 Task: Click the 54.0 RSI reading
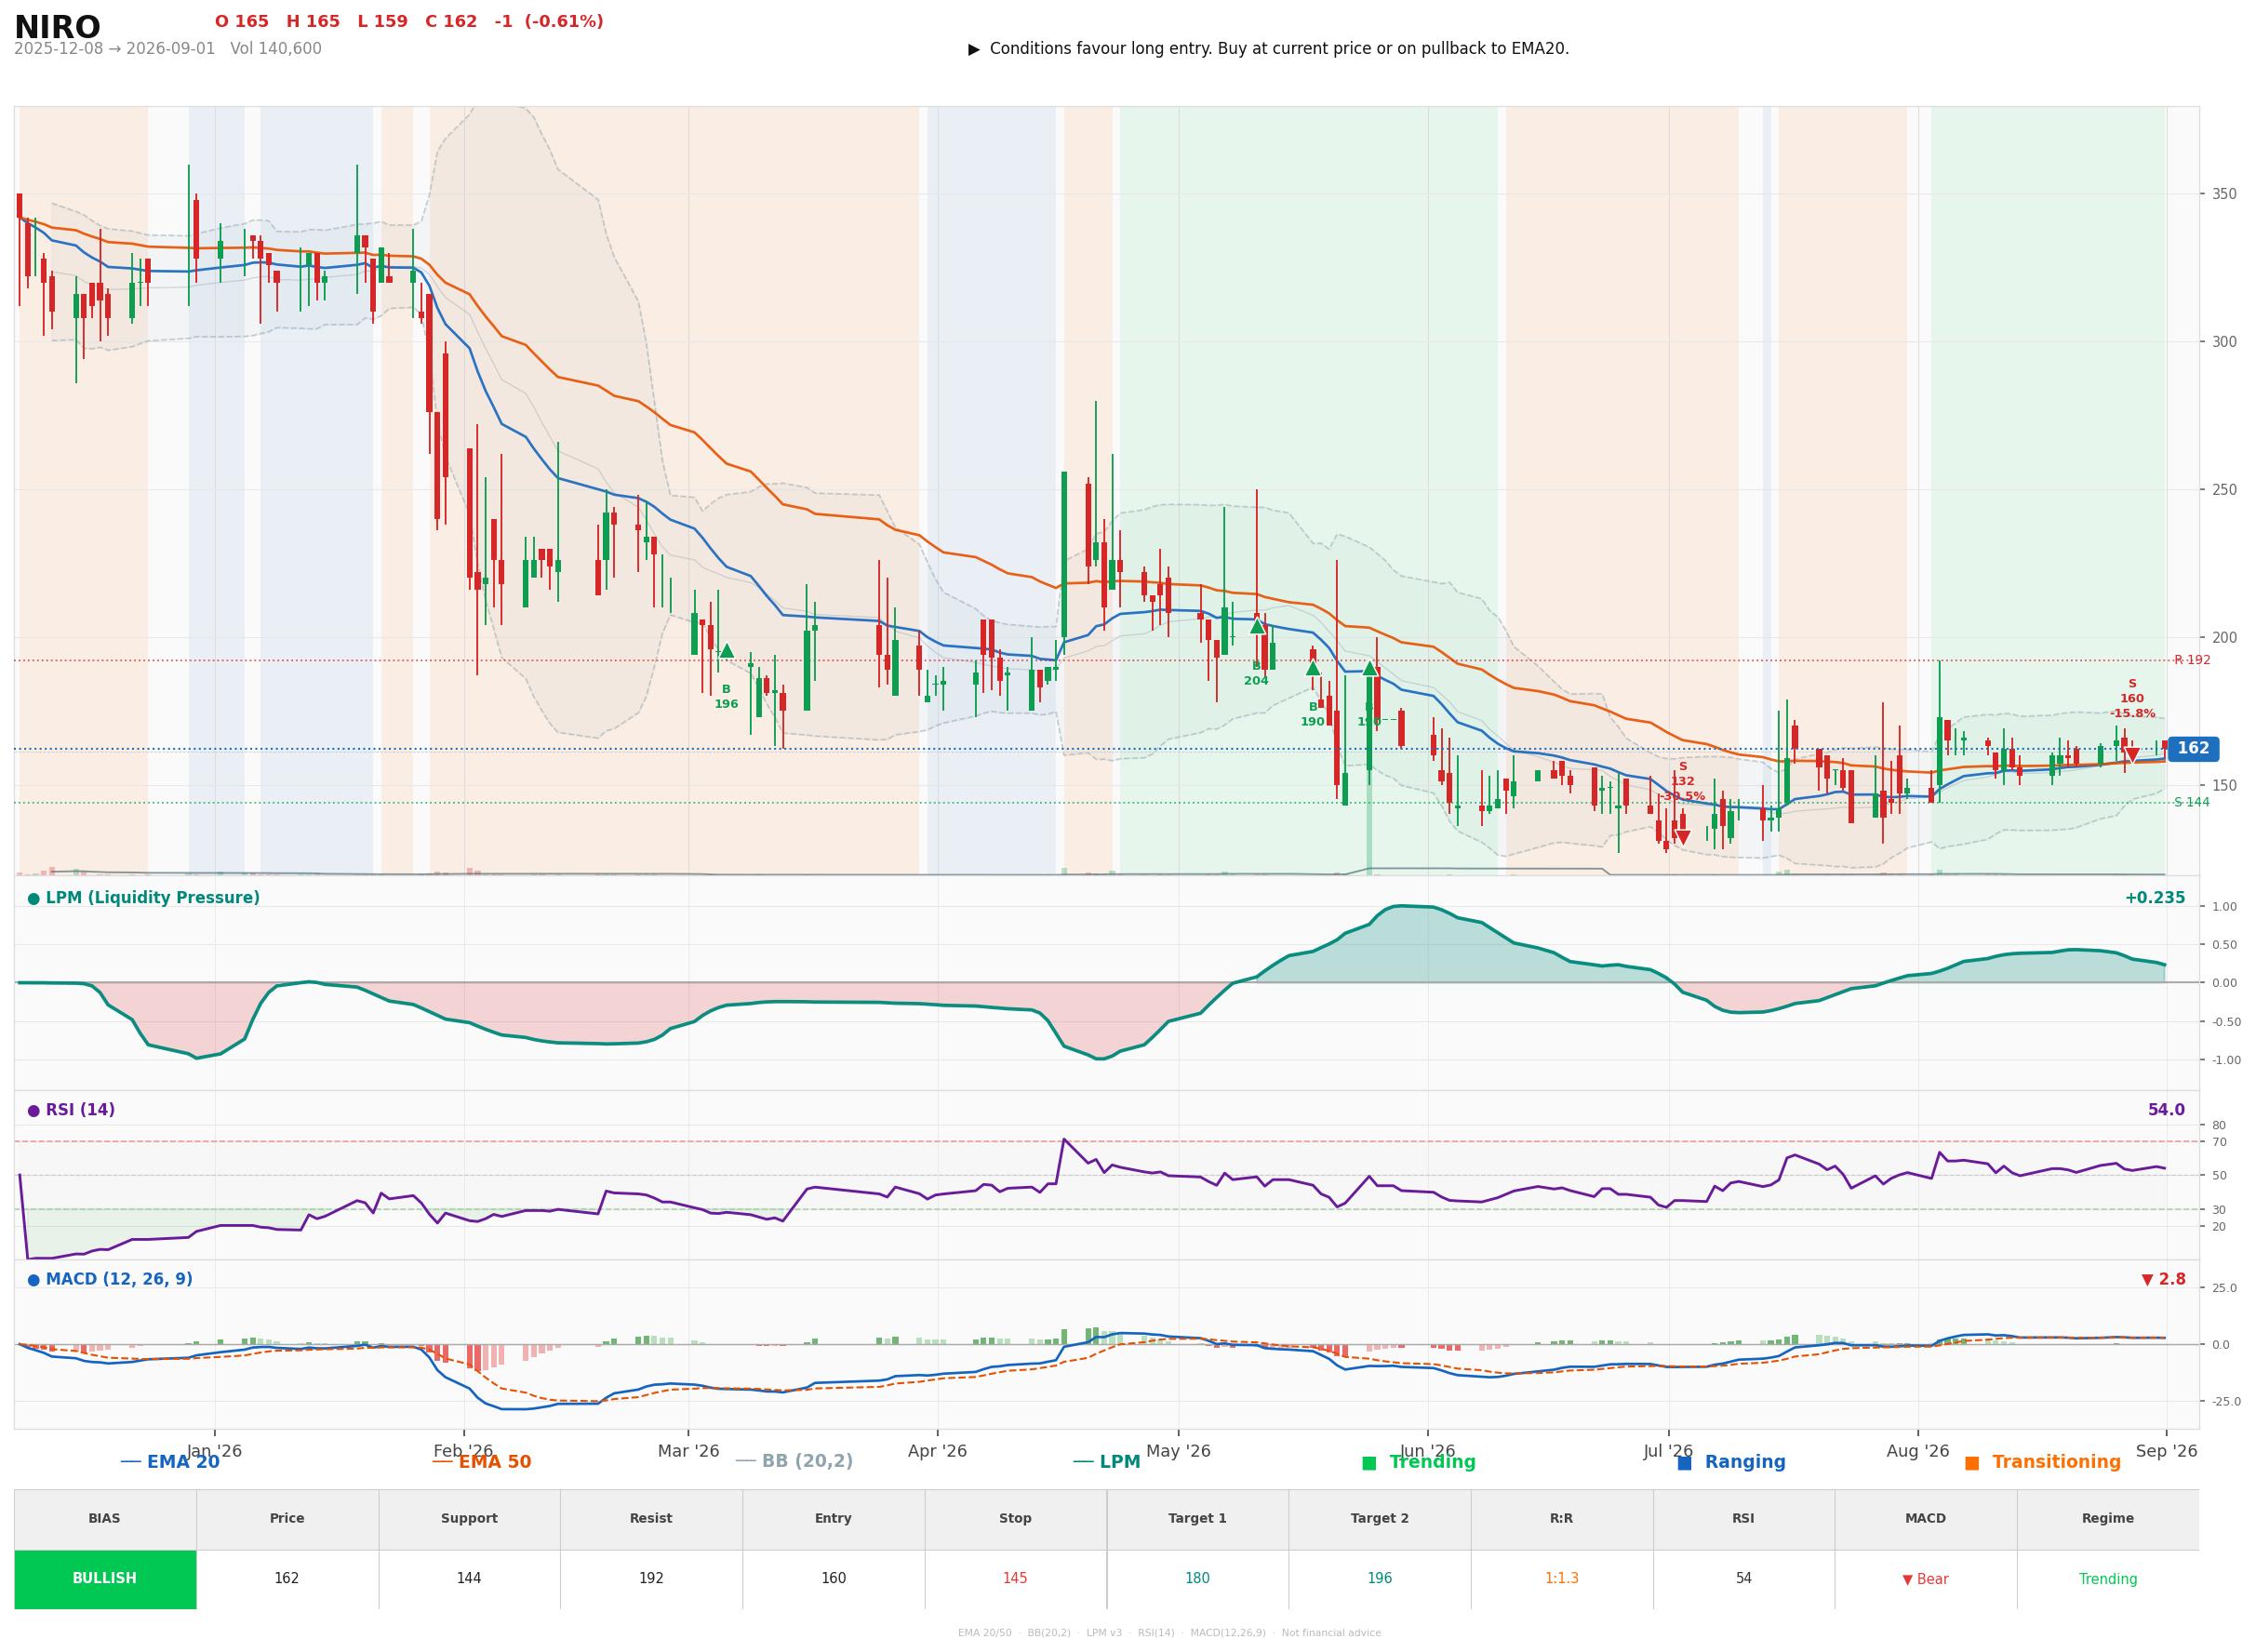tap(2166, 1111)
